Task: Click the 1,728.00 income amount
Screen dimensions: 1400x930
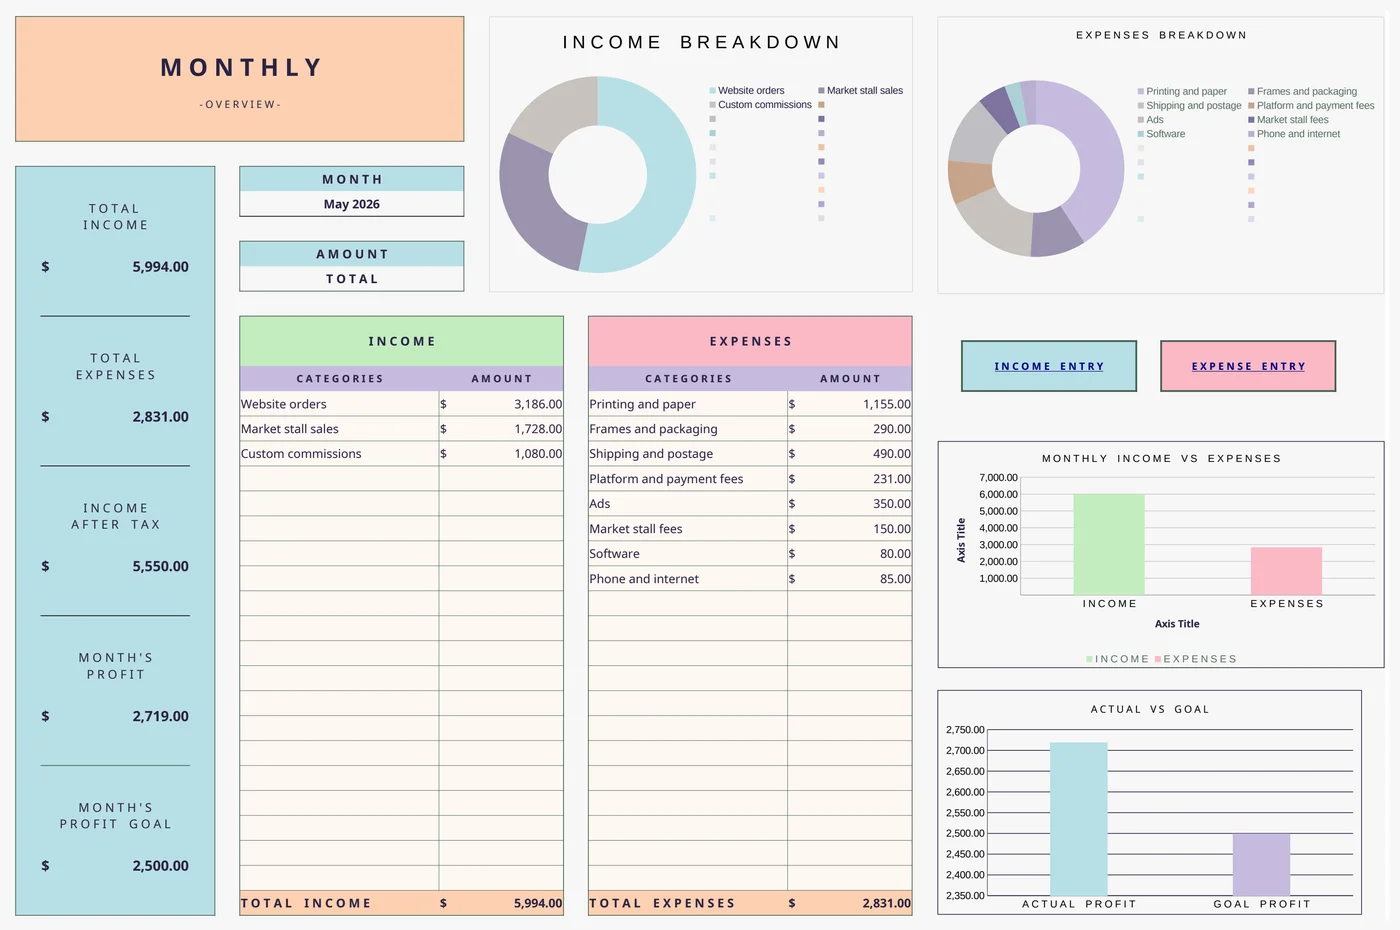Action: tap(501, 429)
